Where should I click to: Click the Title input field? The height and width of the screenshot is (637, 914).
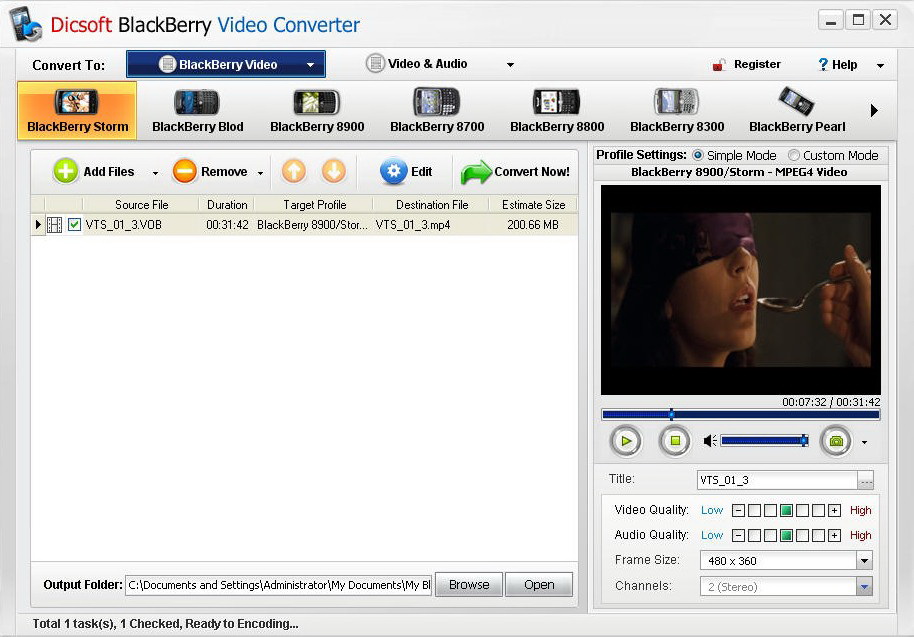coord(777,480)
